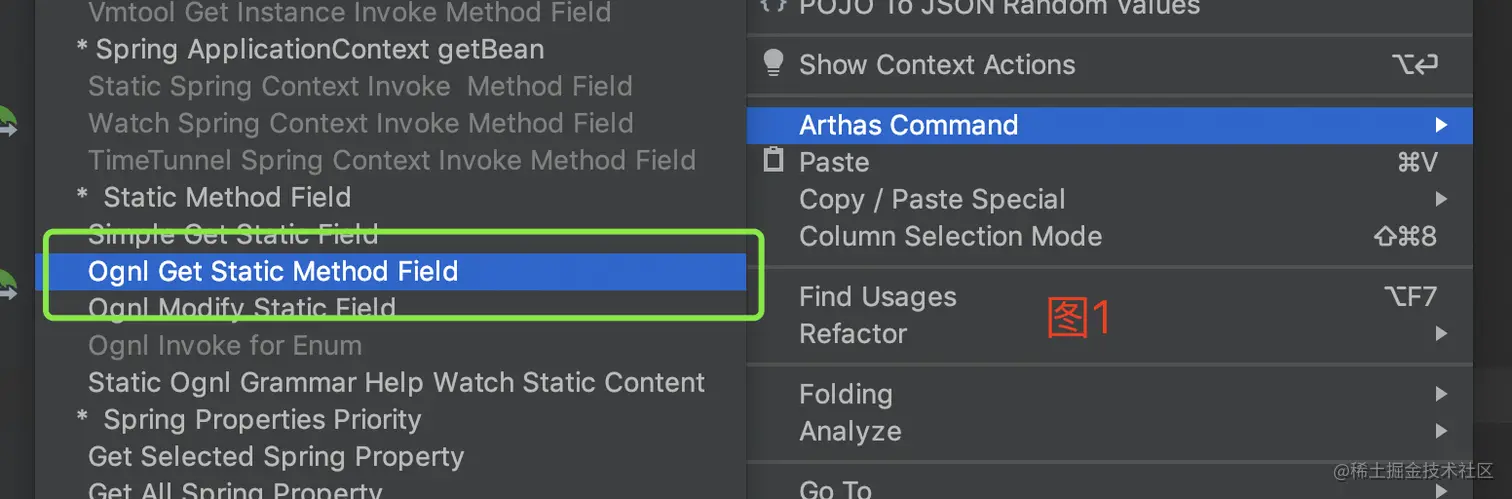Select Column Selection Mode
The width and height of the screenshot is (1512, 499).
click(x=950, y=236)
